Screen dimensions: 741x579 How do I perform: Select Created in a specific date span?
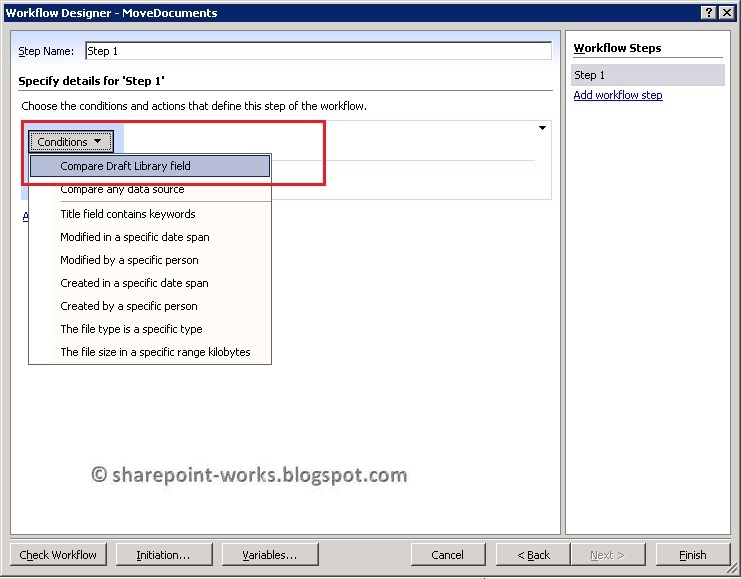click(x=150, y=283)
